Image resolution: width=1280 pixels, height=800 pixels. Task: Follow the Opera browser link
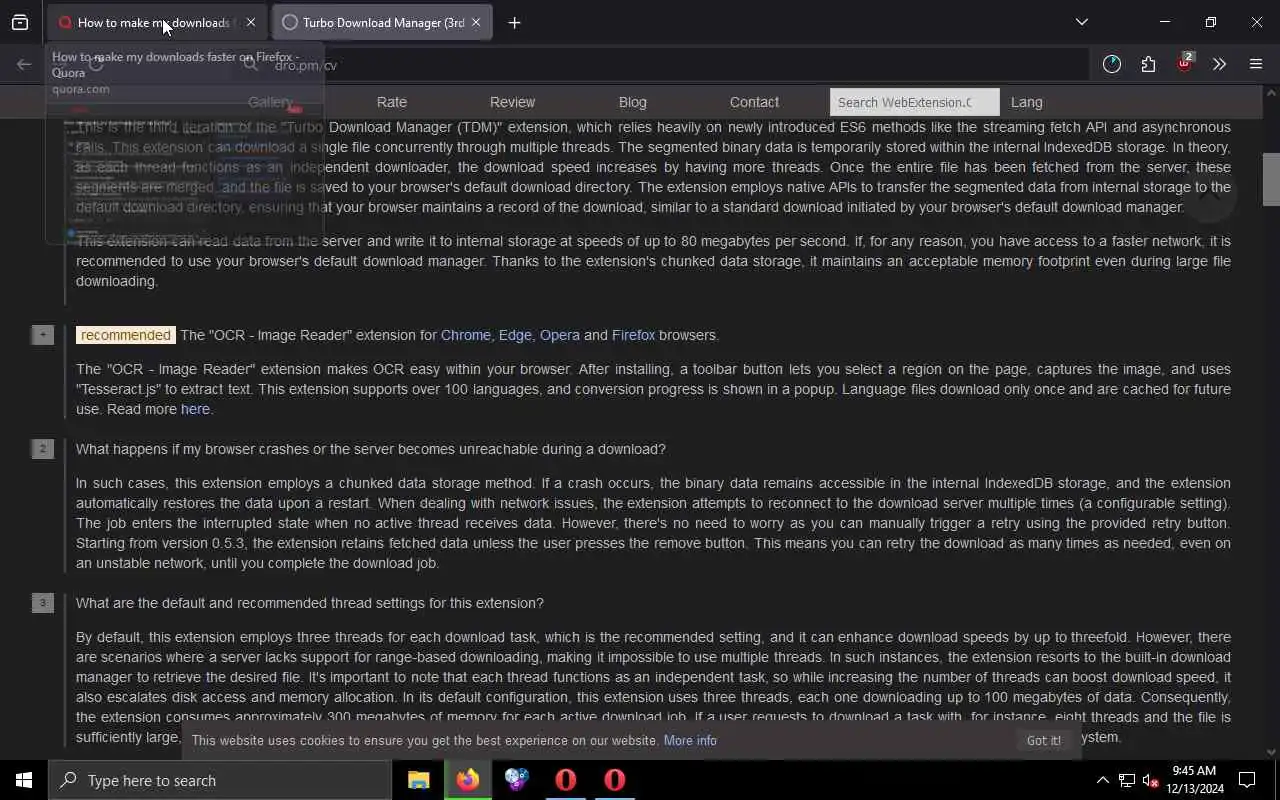coord(560,335)
